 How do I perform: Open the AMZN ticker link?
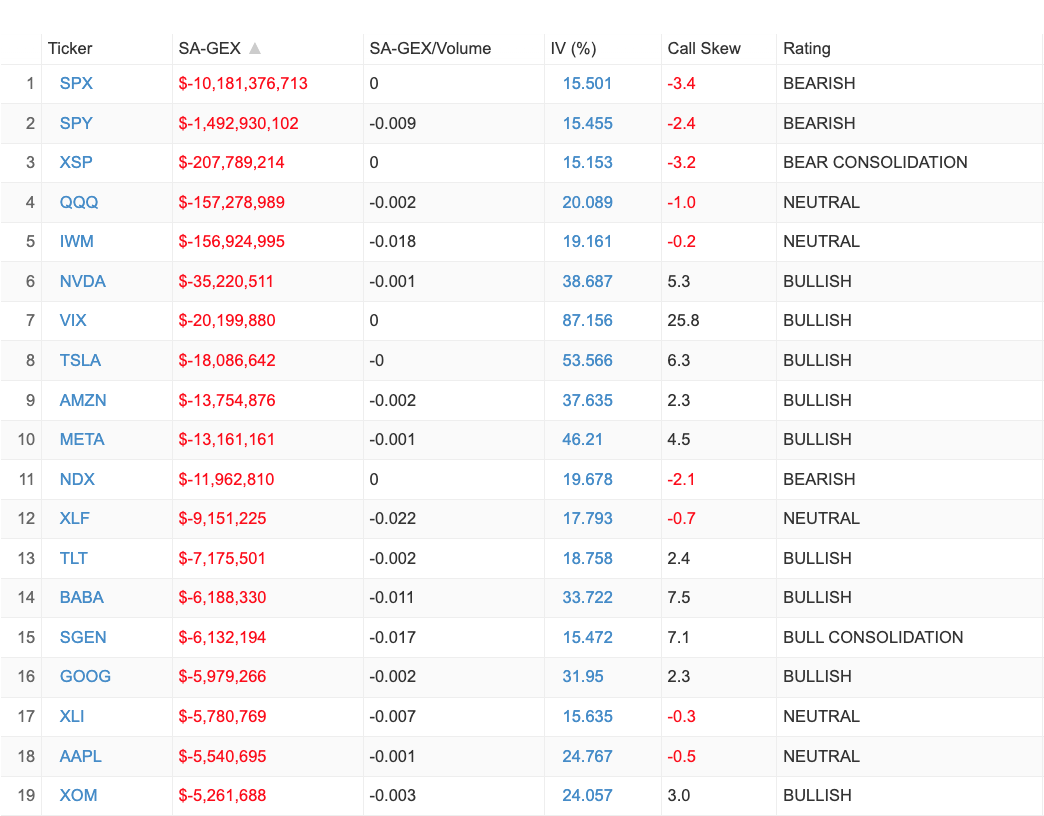pos(83,401)
